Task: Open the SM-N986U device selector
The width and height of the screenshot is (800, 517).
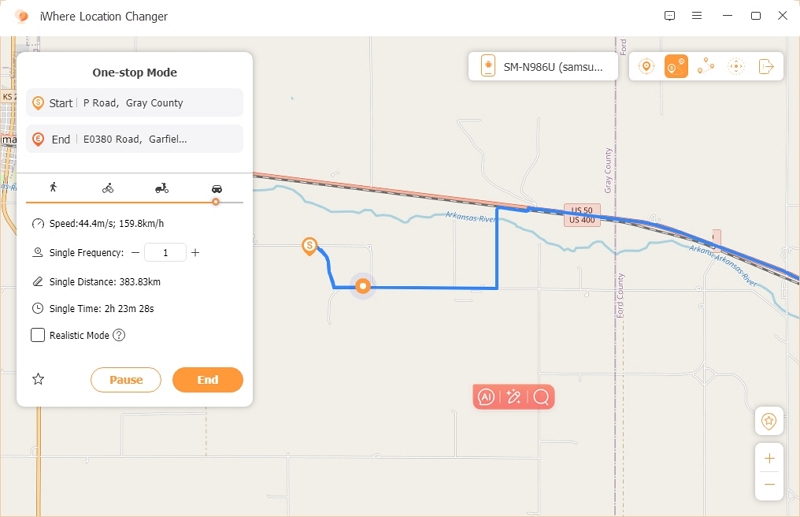Action: coord(543,66)
